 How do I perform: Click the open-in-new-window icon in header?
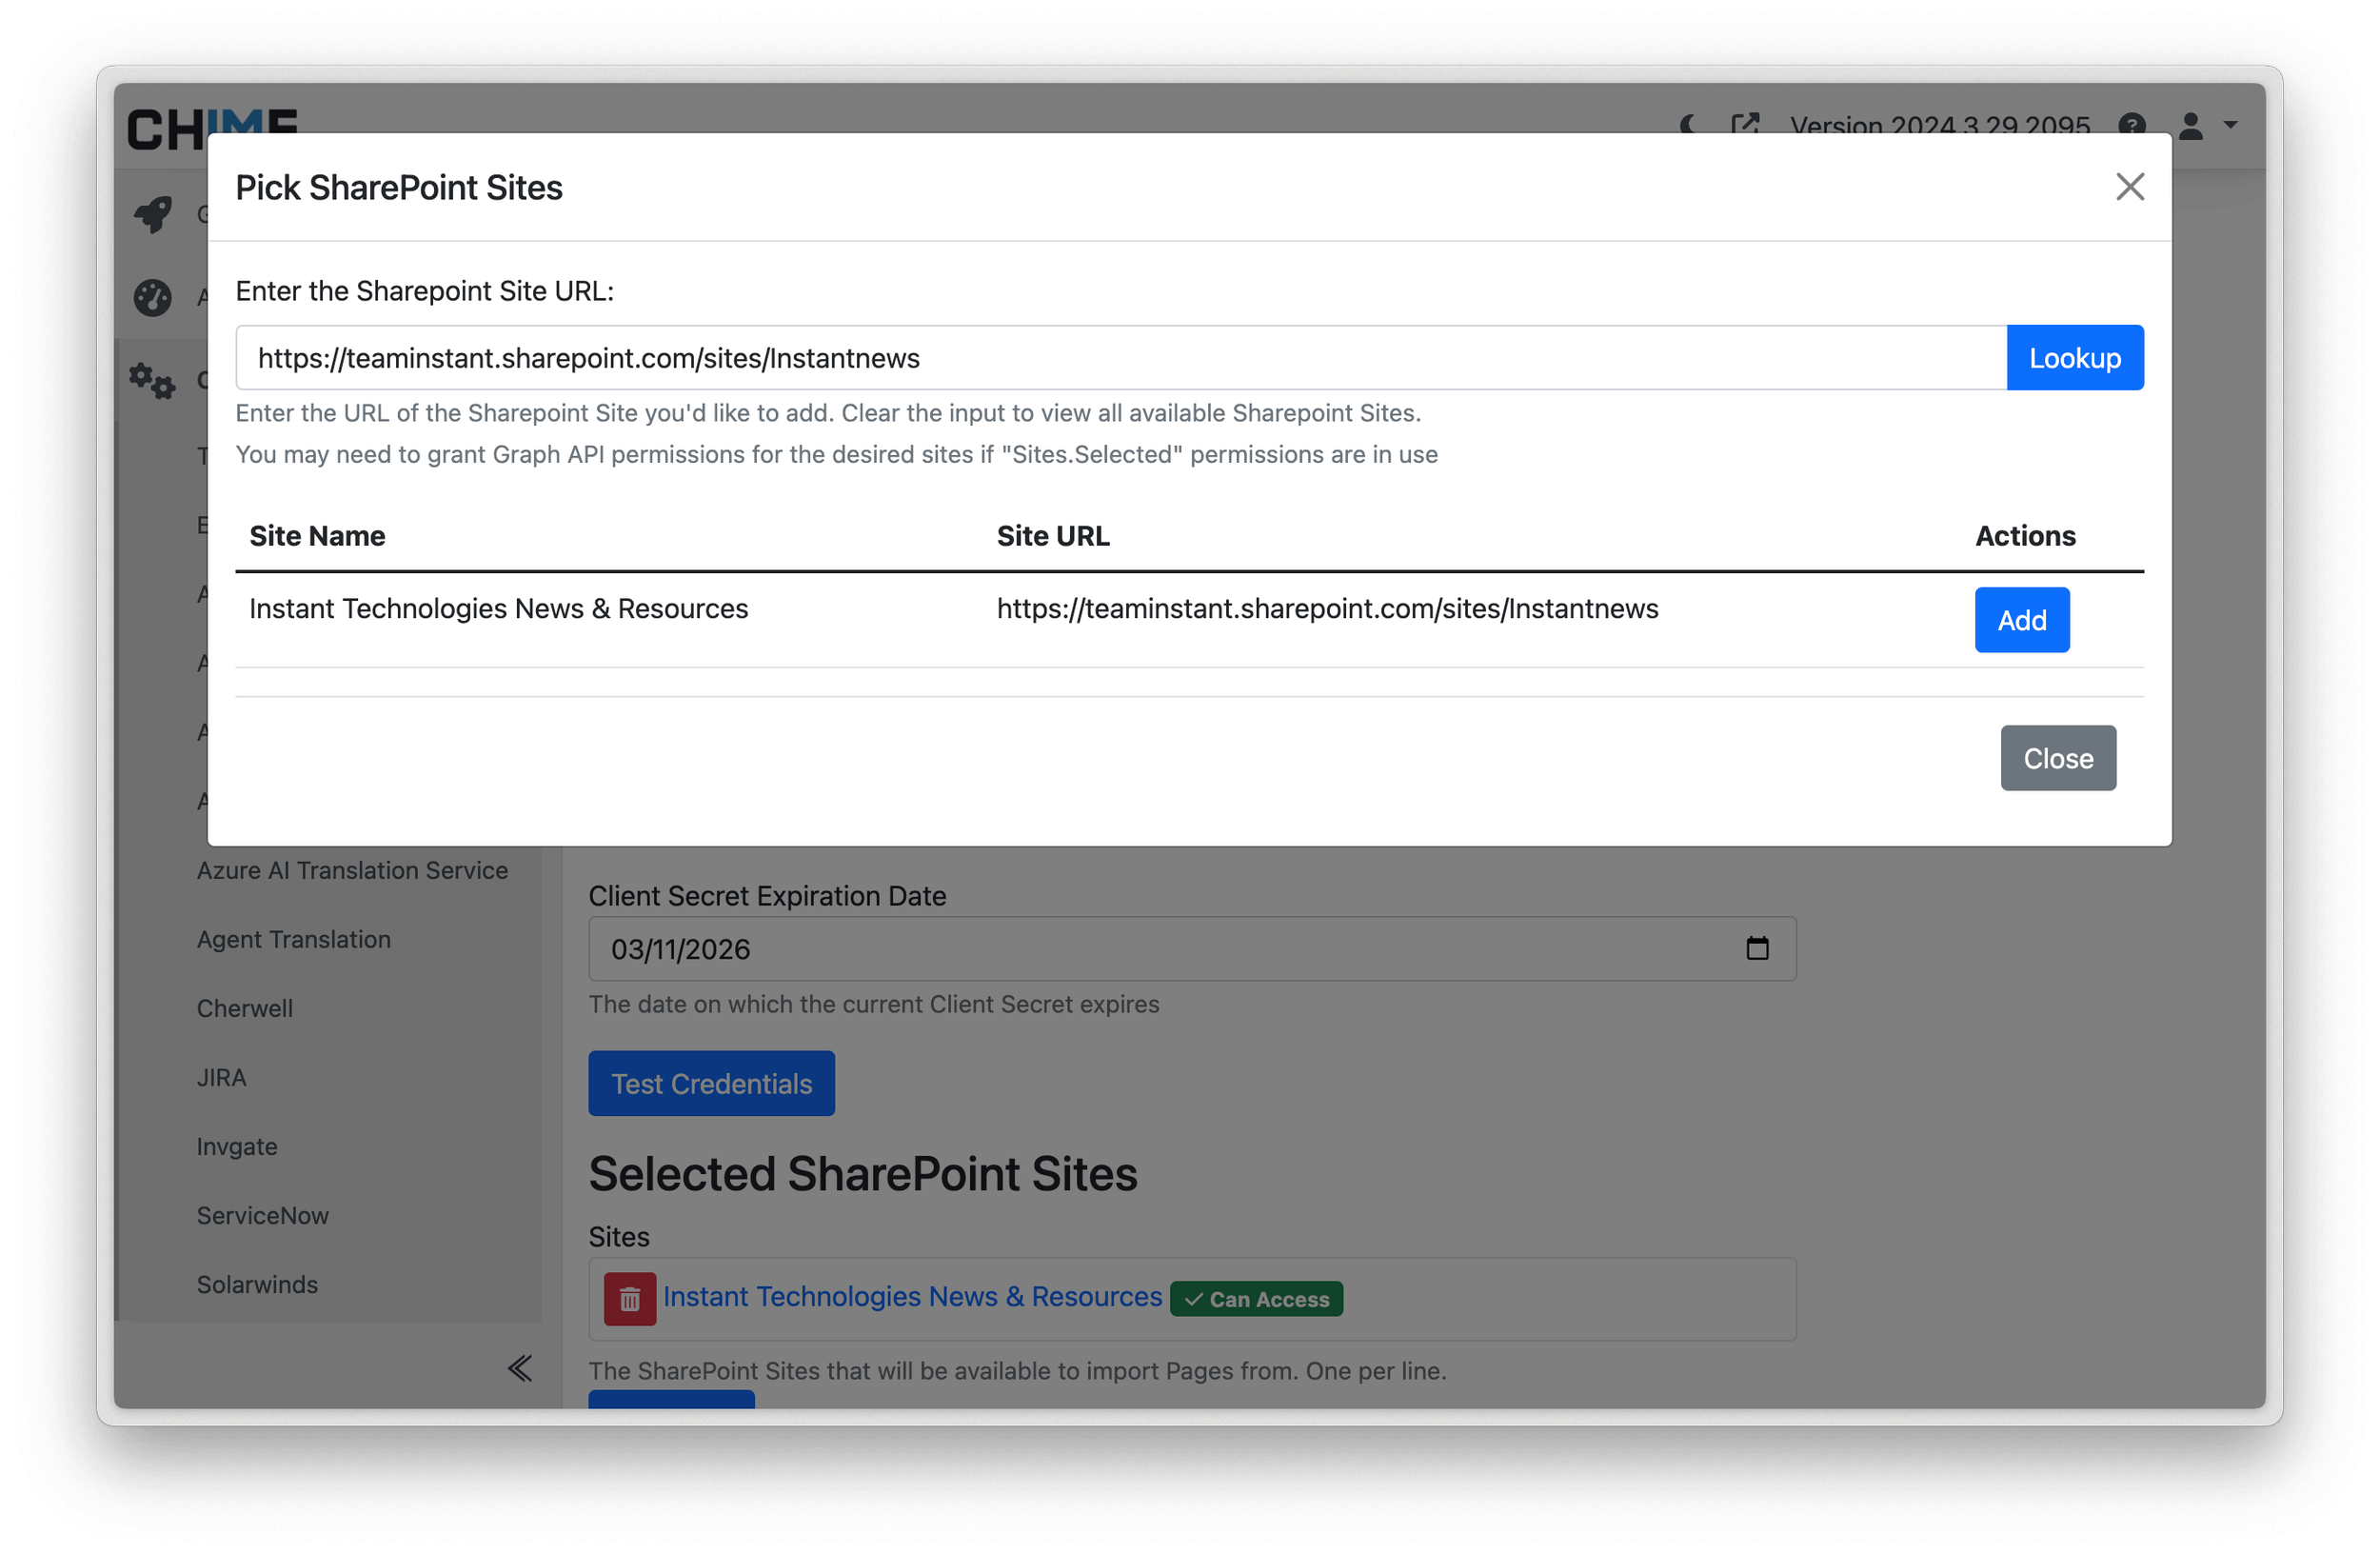click(1744, 126)
